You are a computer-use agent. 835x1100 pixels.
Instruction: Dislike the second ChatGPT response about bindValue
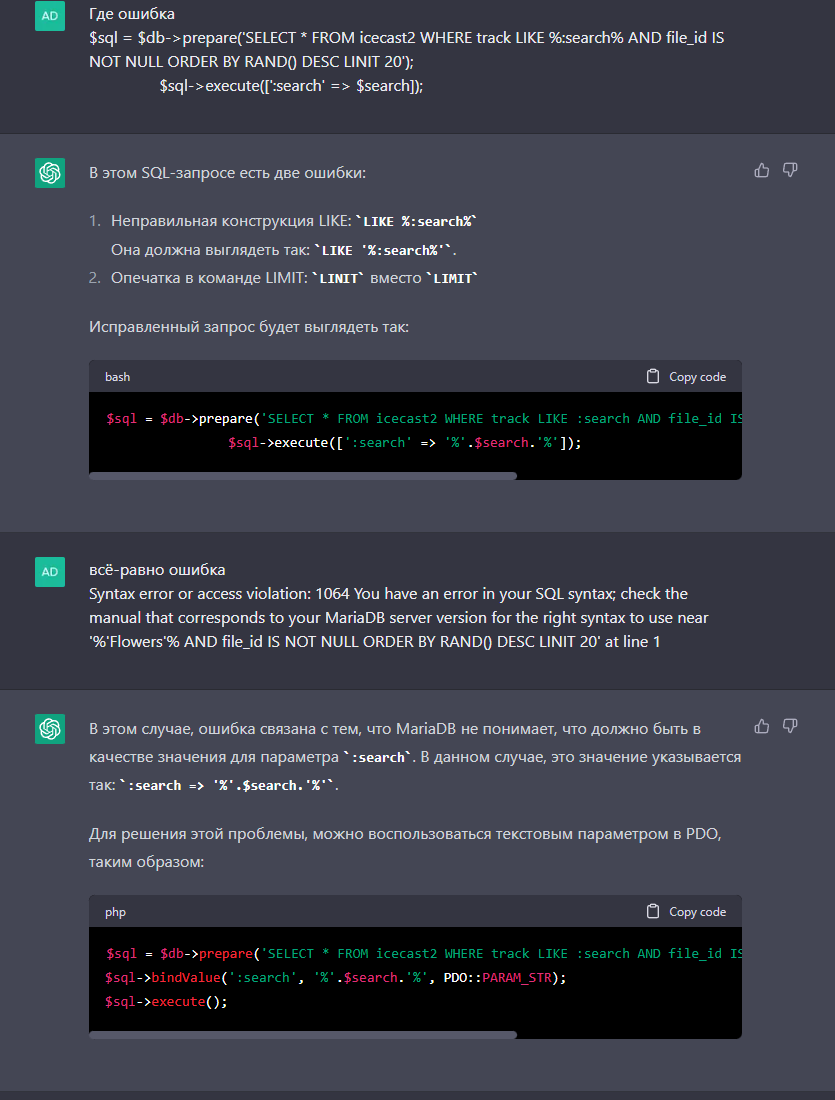tap(790, 726)
